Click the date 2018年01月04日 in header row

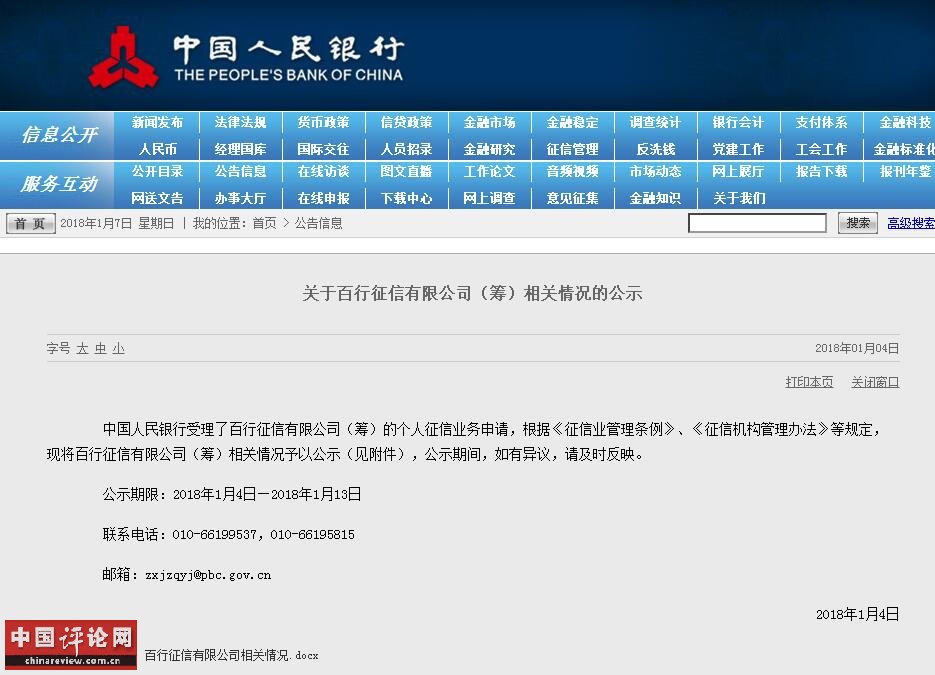pos(857,348)
